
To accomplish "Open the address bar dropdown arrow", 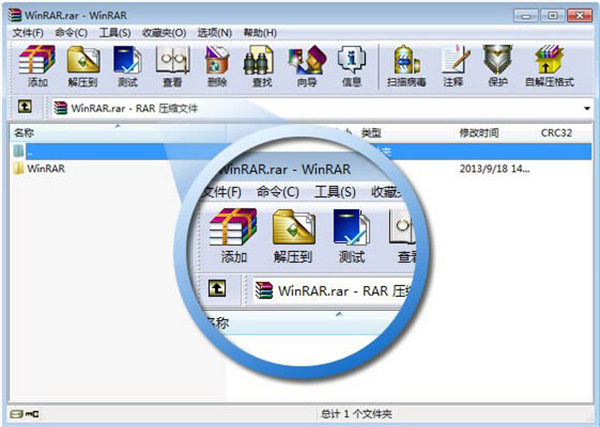I will pos(587,109).
